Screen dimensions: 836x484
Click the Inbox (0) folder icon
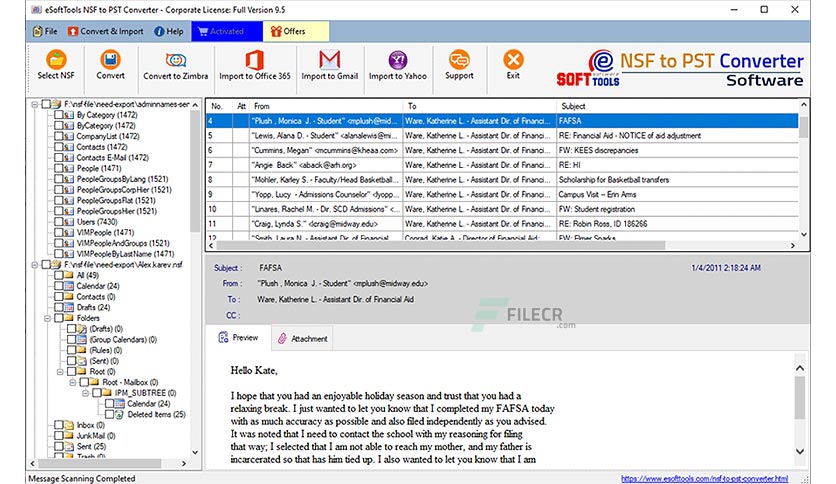point(68,425)
